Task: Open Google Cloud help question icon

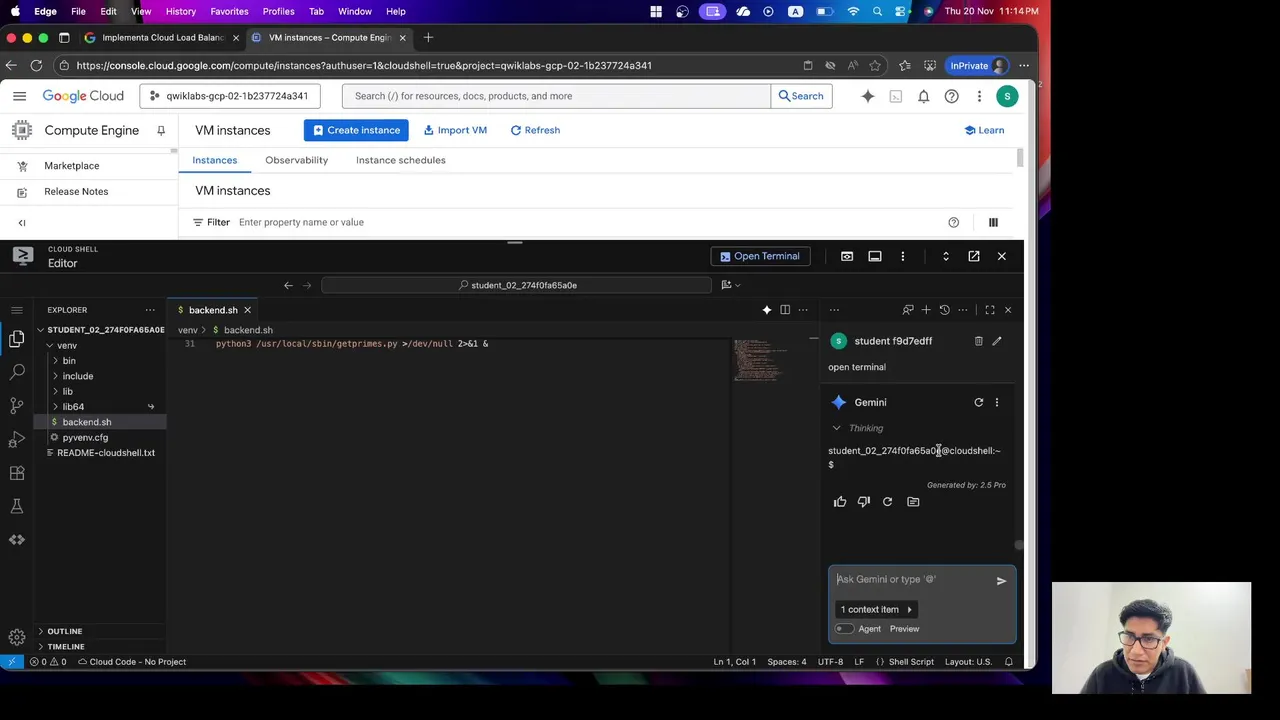Action: pyautogui.click(x=952, y=96)
